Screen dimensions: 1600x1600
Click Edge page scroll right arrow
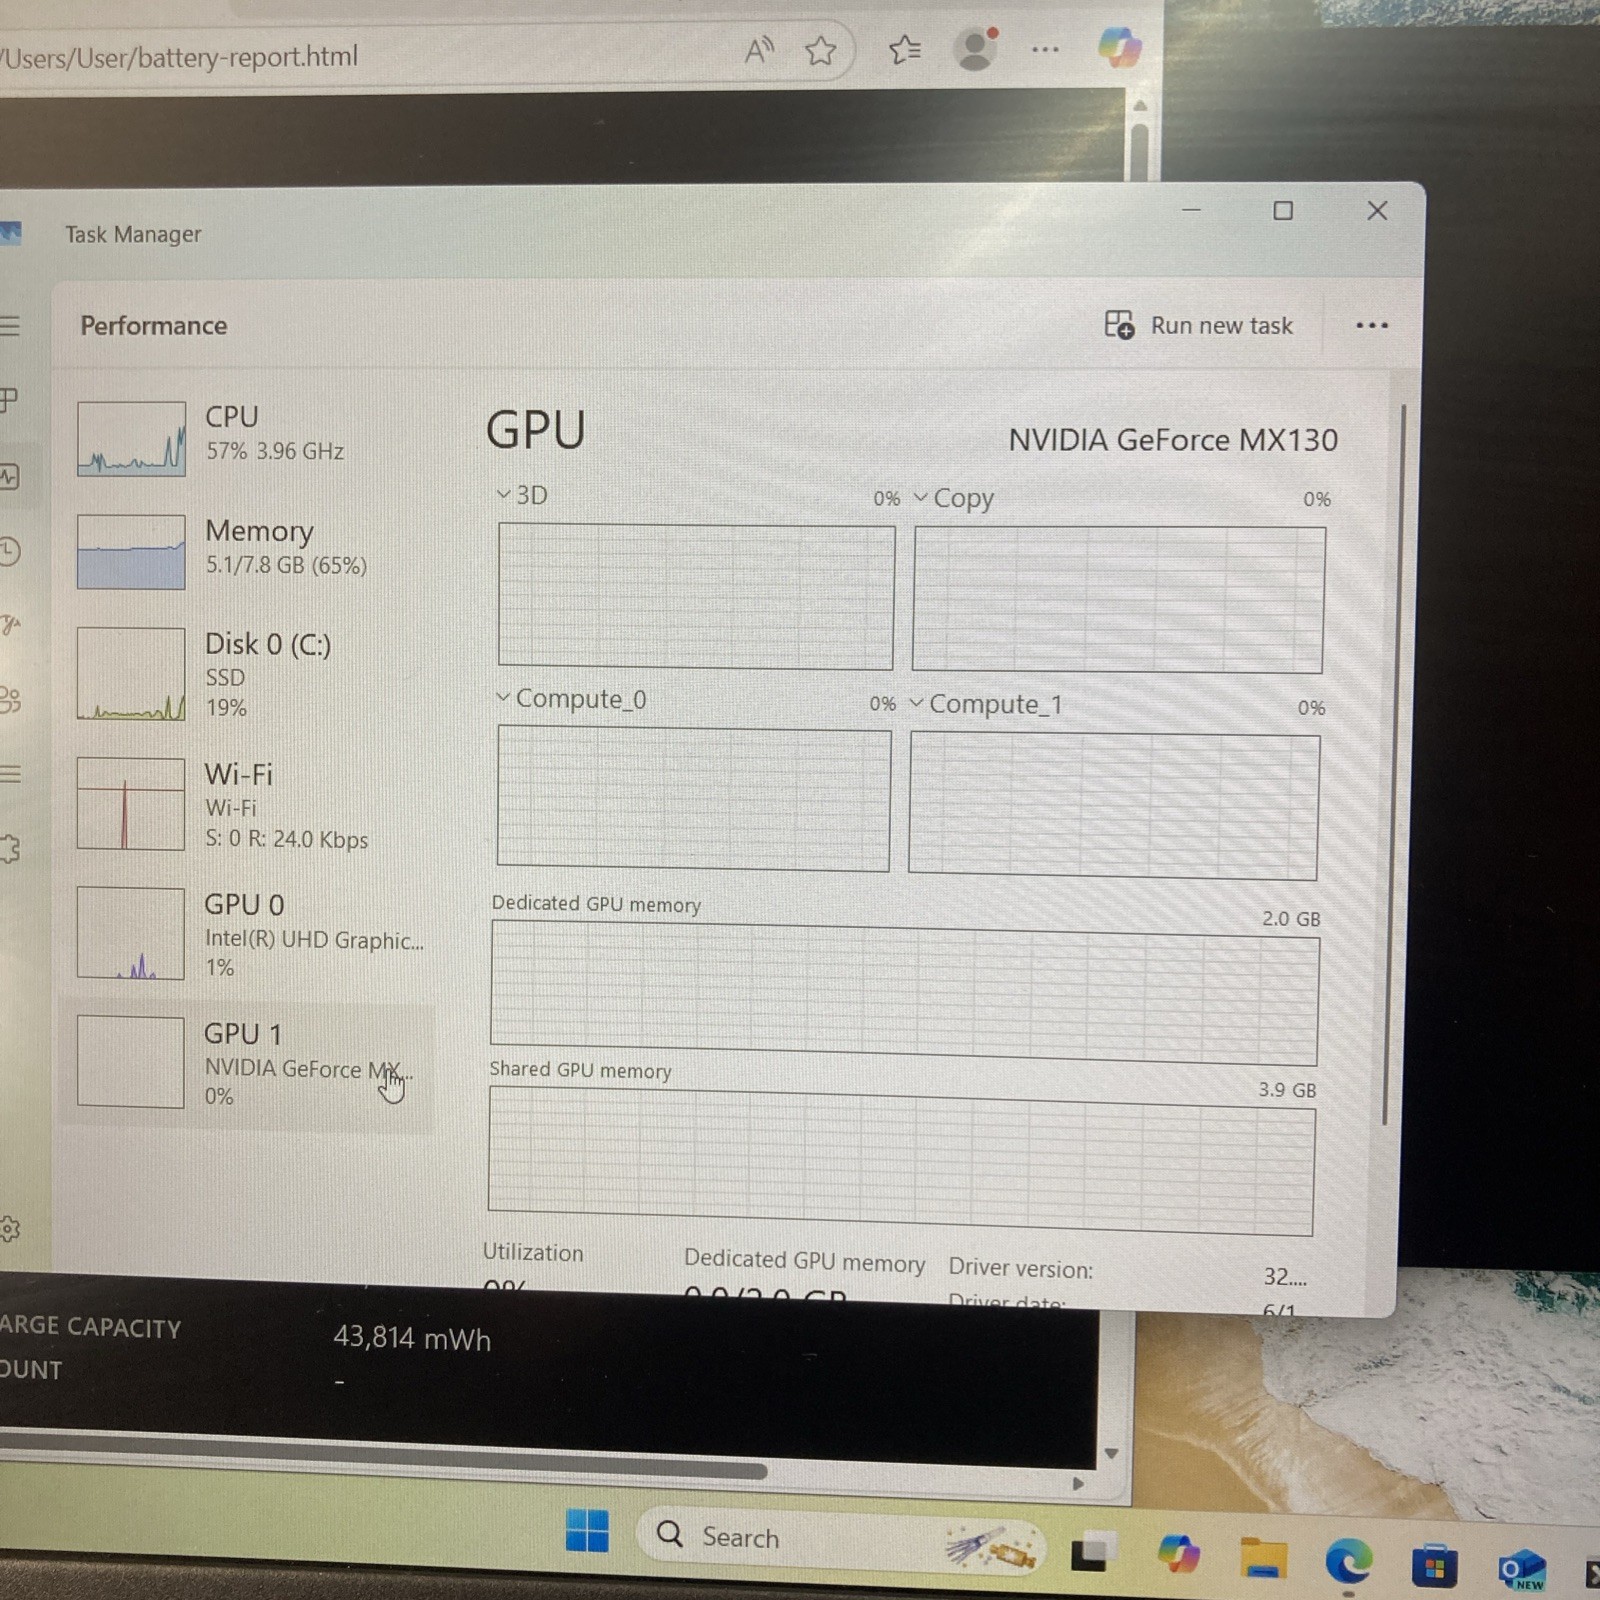[1078, 1483]
